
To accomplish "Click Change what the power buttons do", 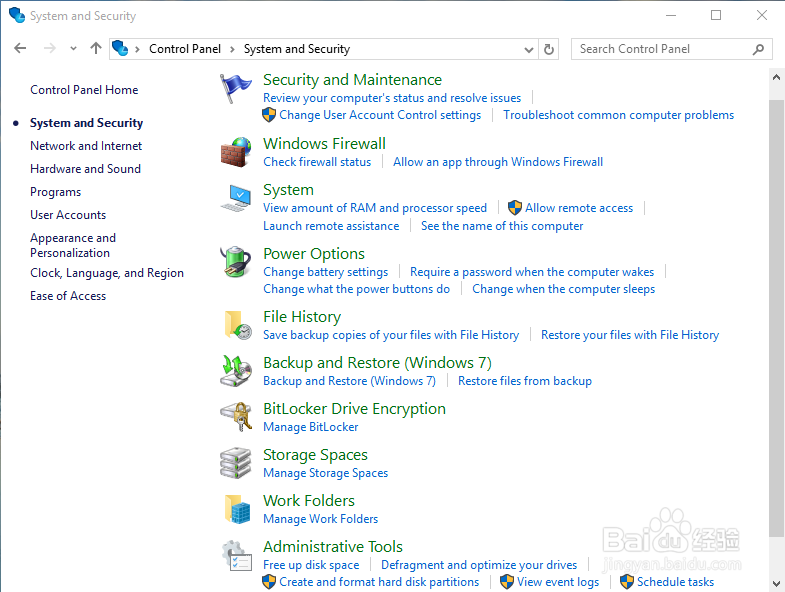I will (x=356, y=289).
